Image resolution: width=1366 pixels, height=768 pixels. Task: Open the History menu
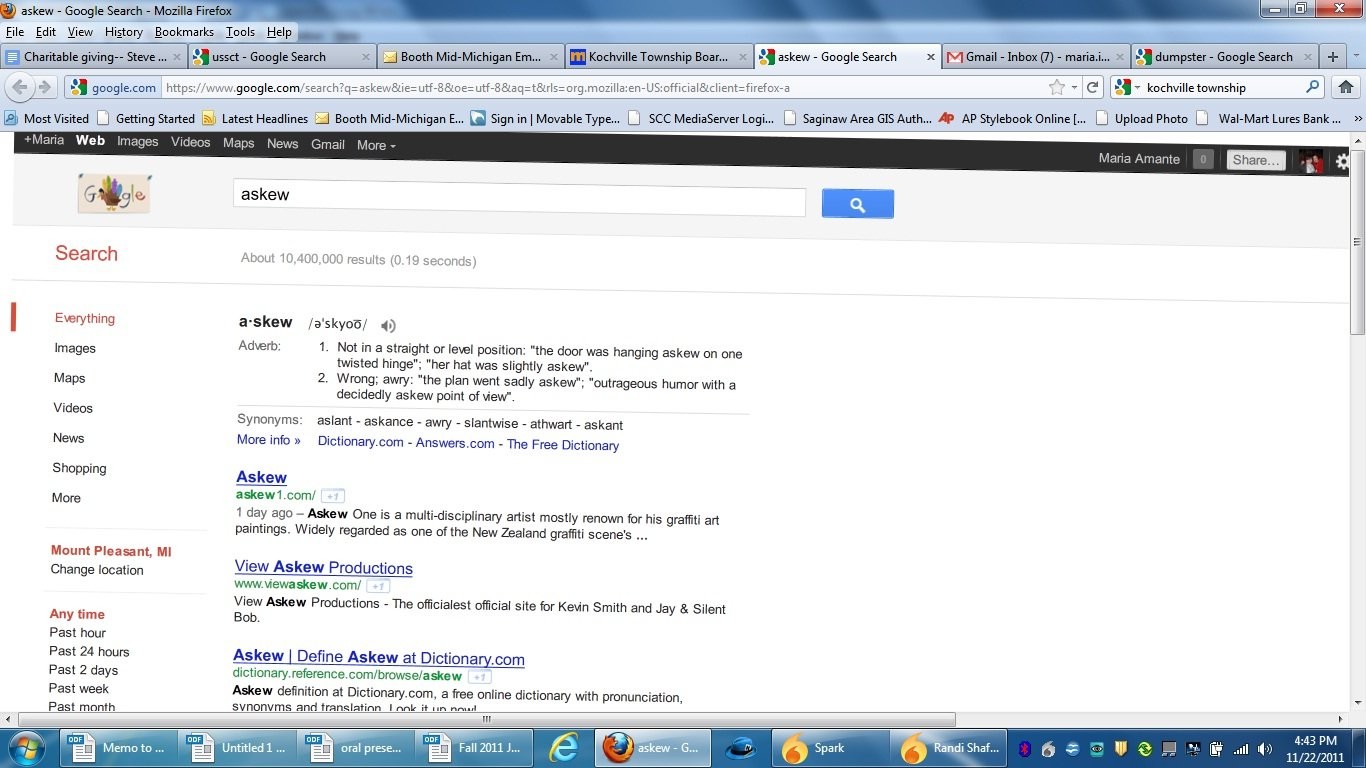tap(124, 32)
